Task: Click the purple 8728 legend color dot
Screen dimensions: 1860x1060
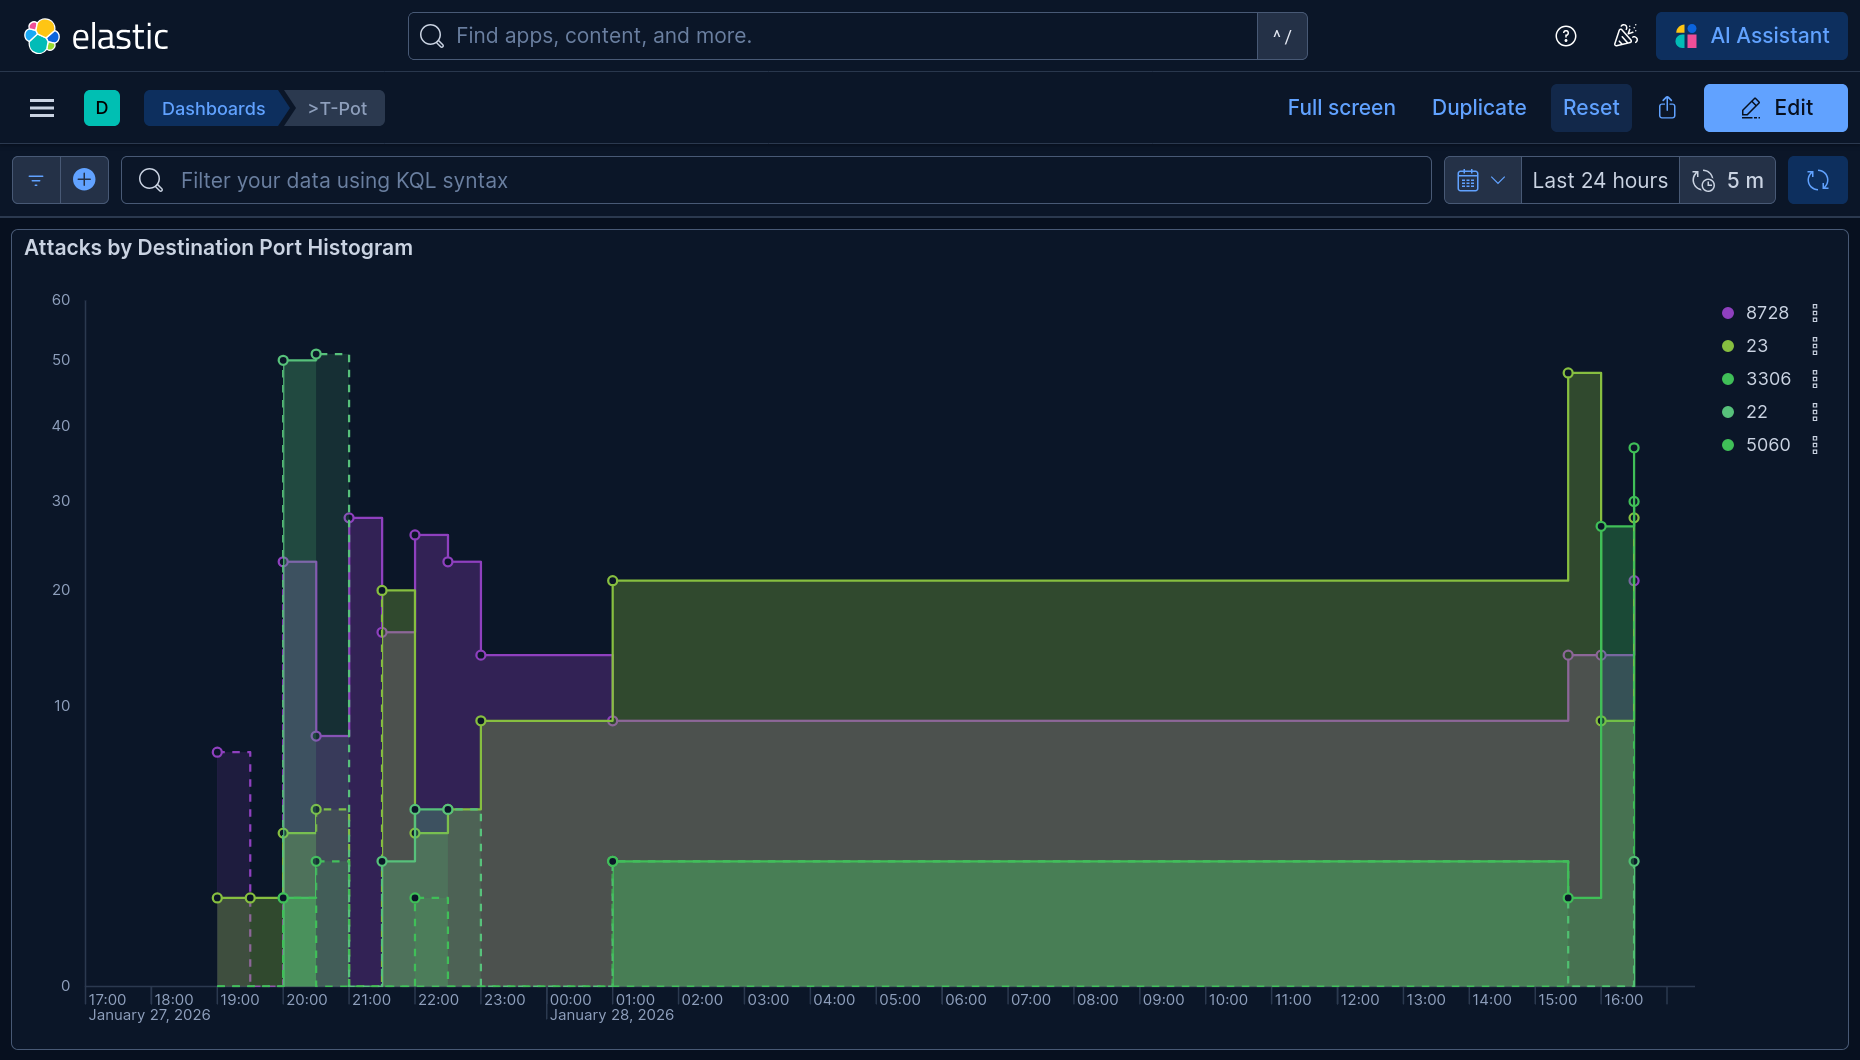Action: point(1728,313)
